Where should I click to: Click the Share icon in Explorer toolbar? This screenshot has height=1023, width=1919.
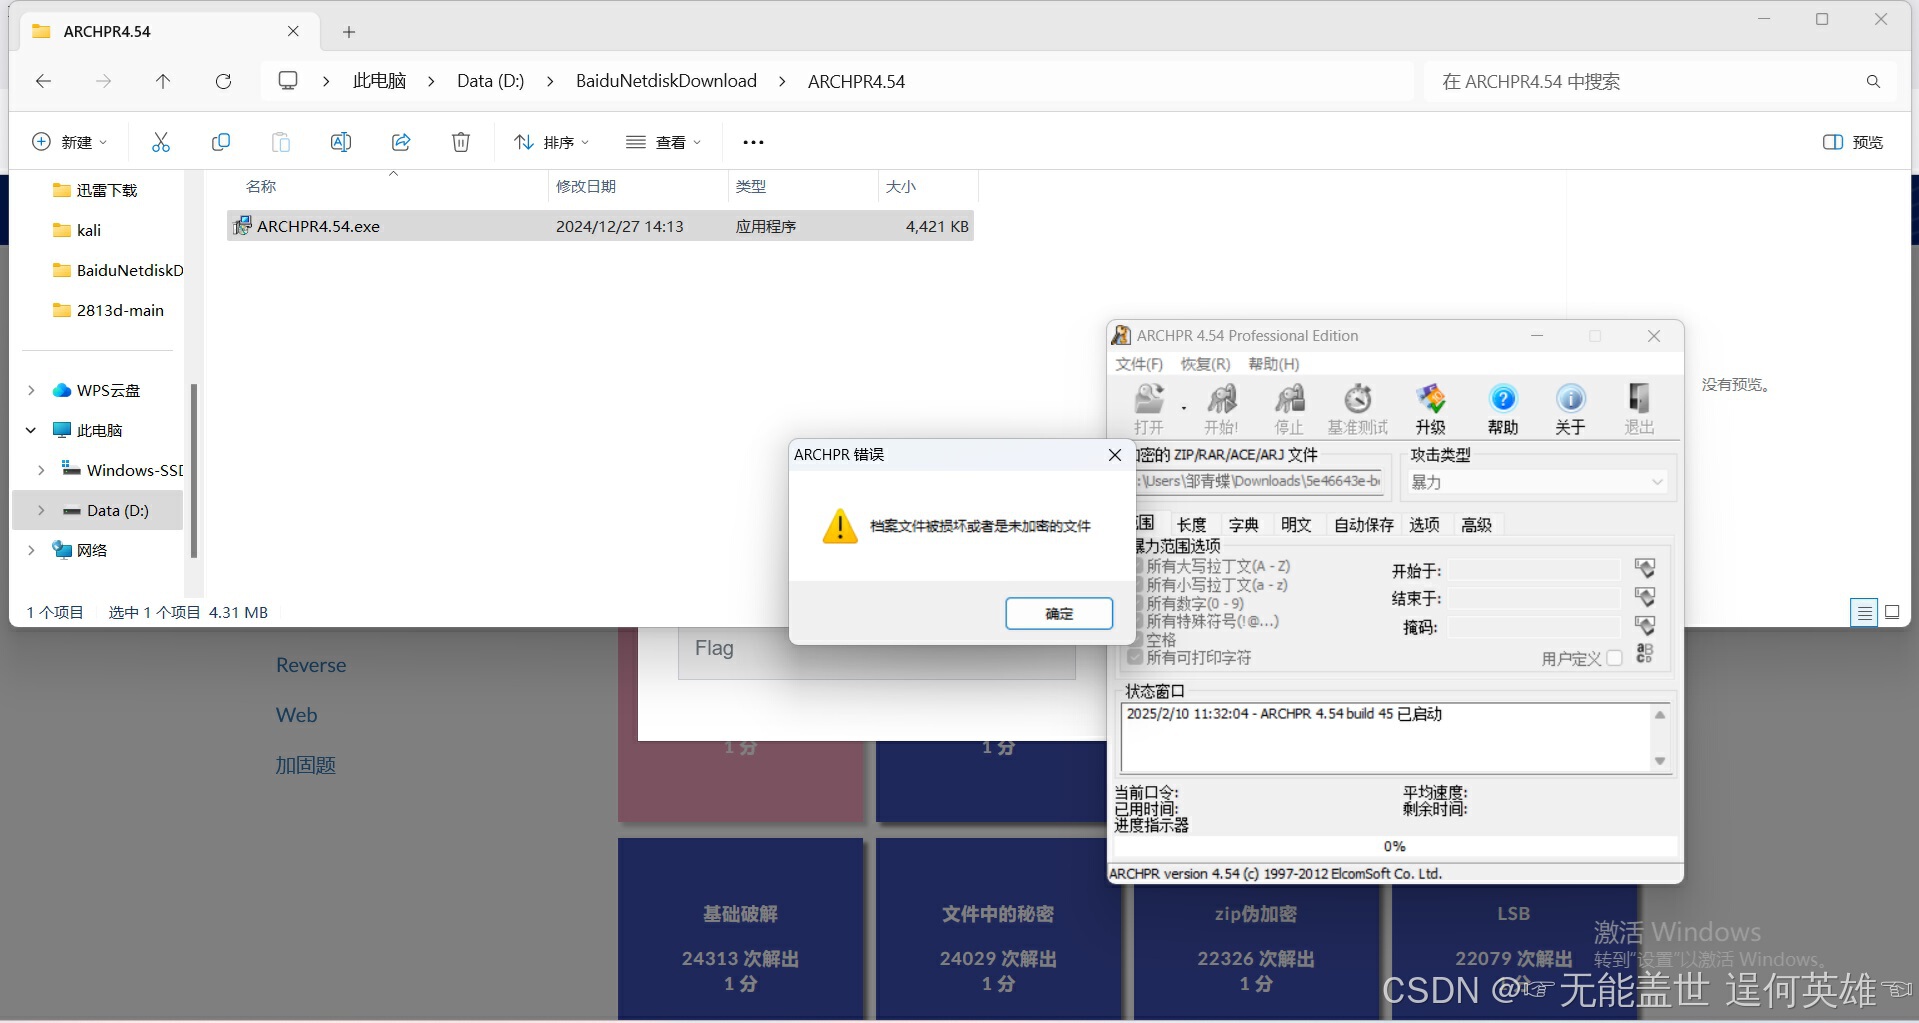tap(401, 142)
